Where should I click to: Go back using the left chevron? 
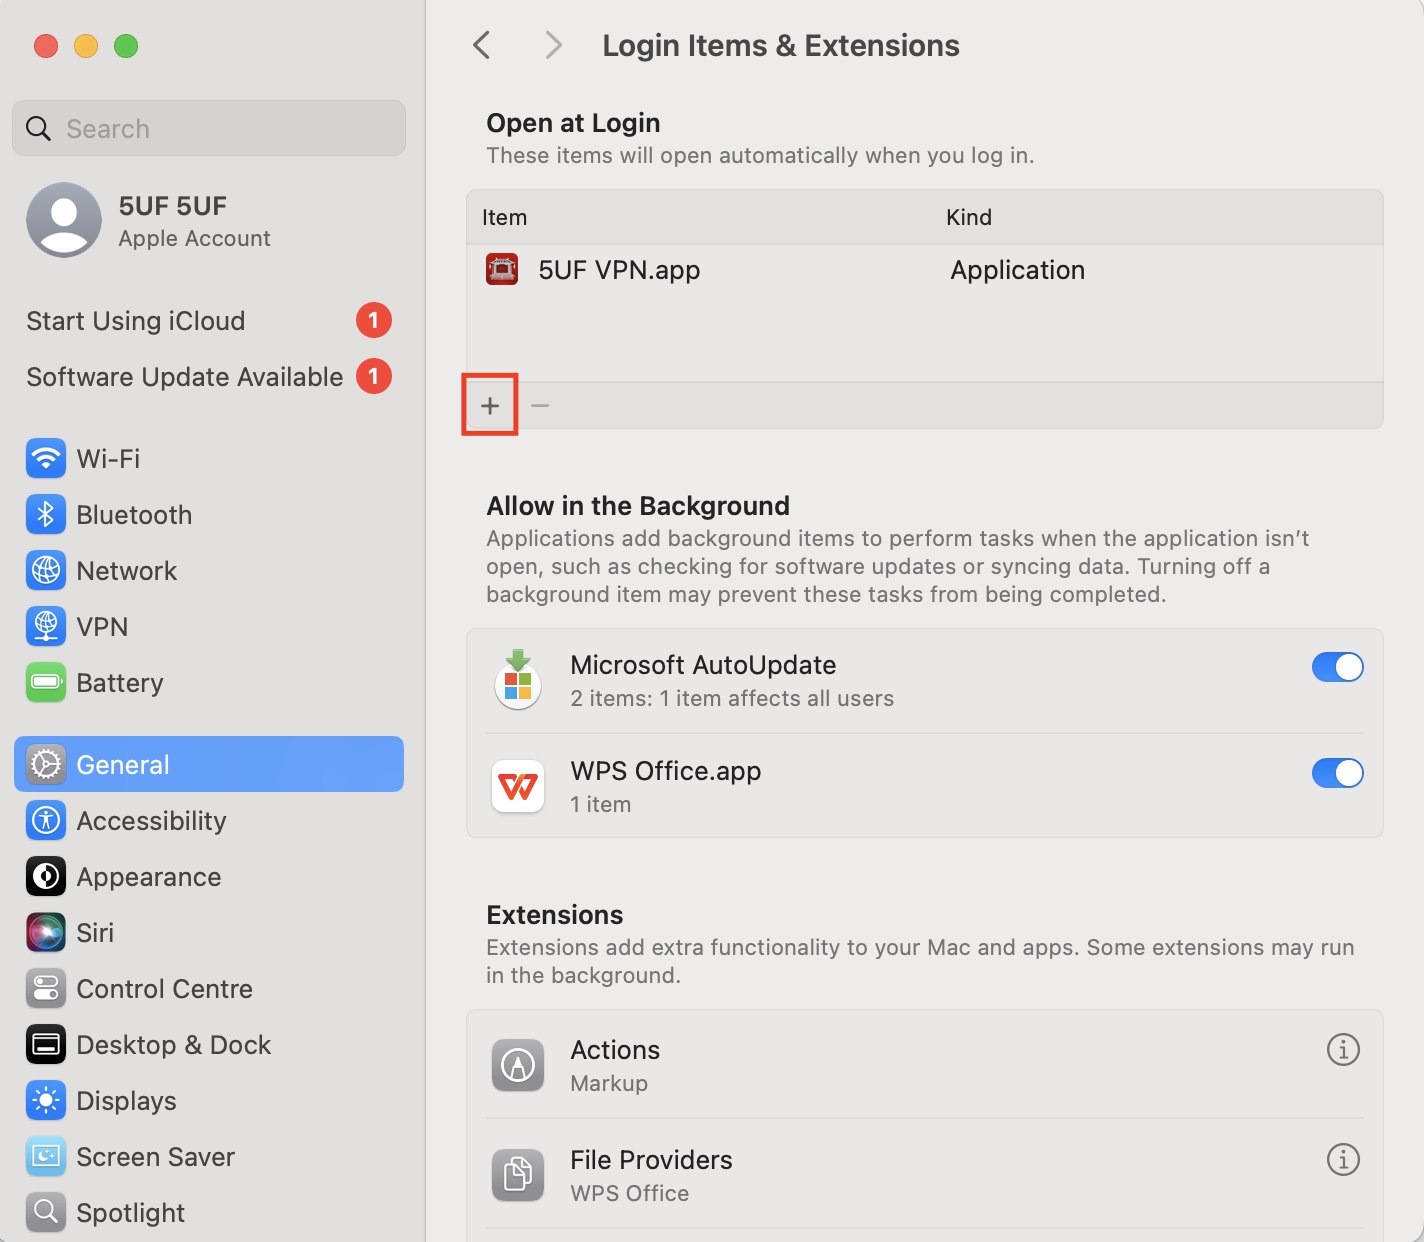click(482, 45)
